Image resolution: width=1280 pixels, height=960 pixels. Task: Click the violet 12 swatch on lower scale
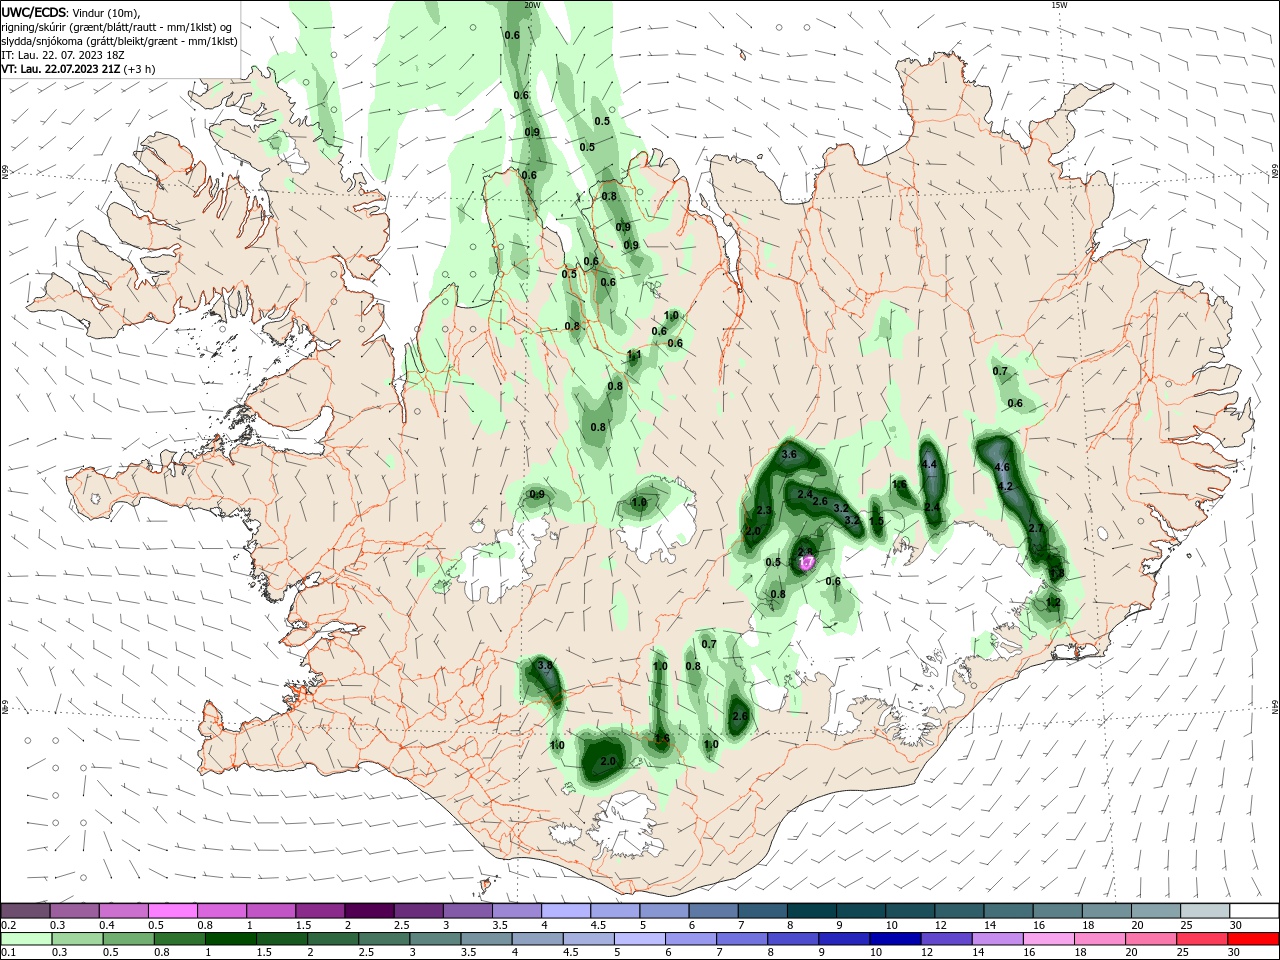coord(946,939)
